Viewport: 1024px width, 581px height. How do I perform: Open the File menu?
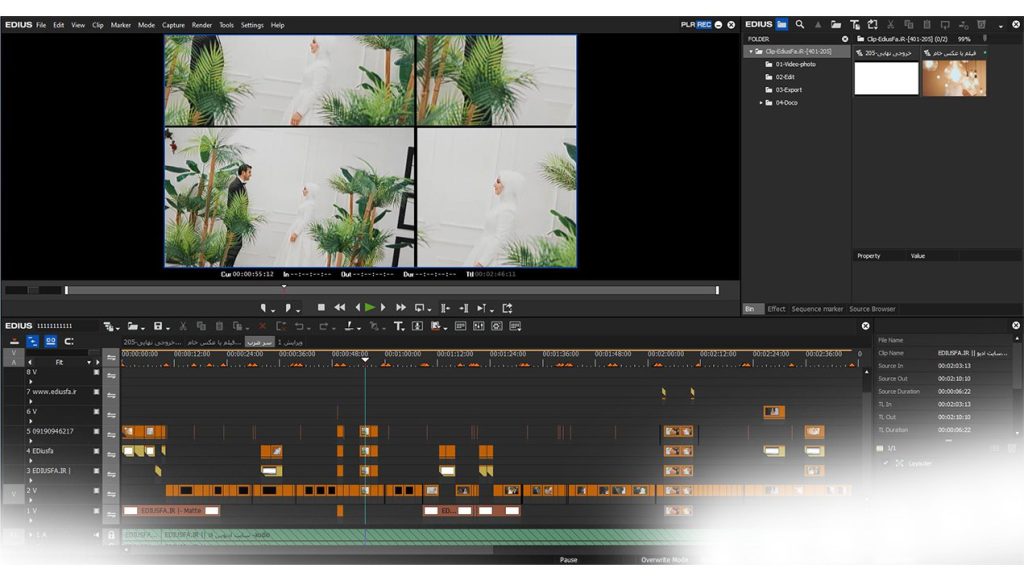pyautogui.click(x=41, y=25)
